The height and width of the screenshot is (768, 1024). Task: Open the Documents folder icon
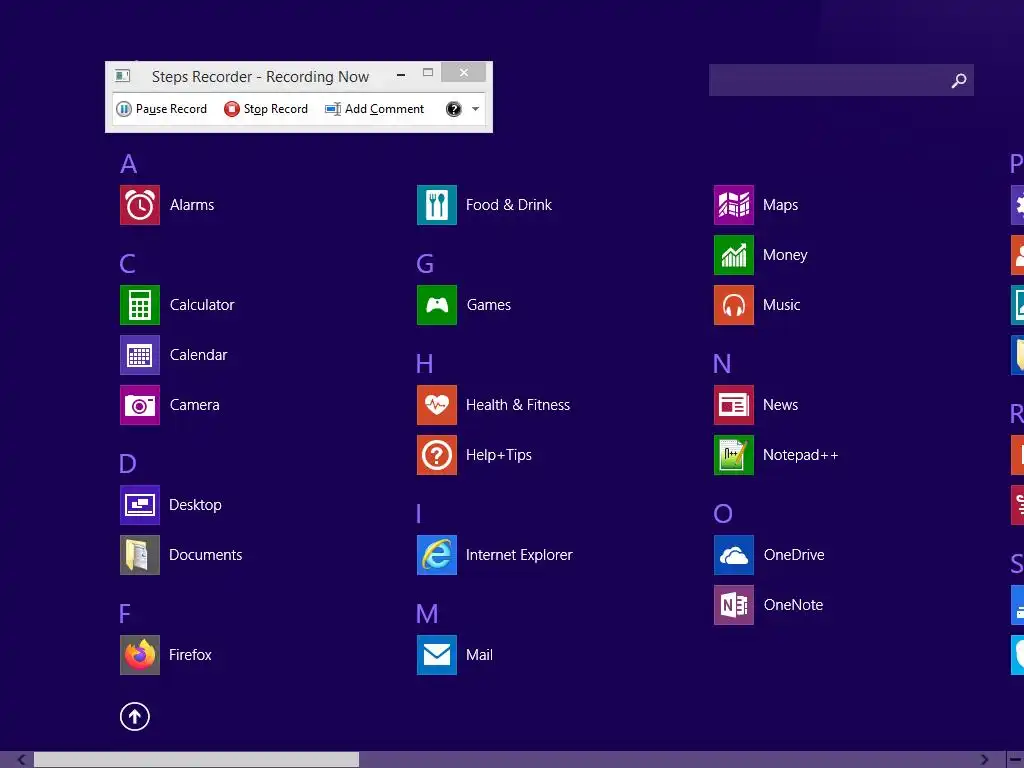(x=140, y=555)
